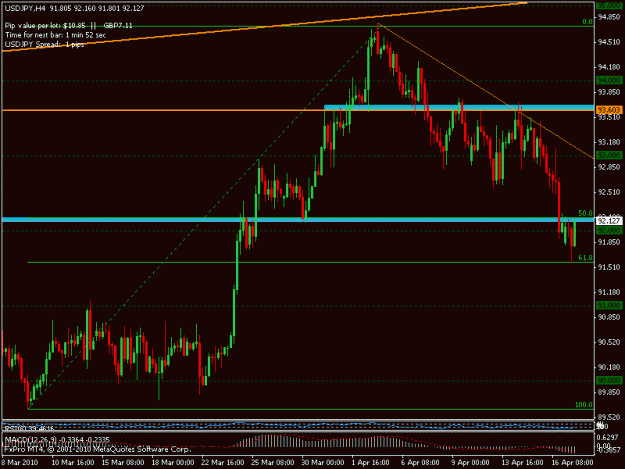625x469 pixels.
Task: Select the Fibonacci 50.0 level label
Action: (585, 213)
